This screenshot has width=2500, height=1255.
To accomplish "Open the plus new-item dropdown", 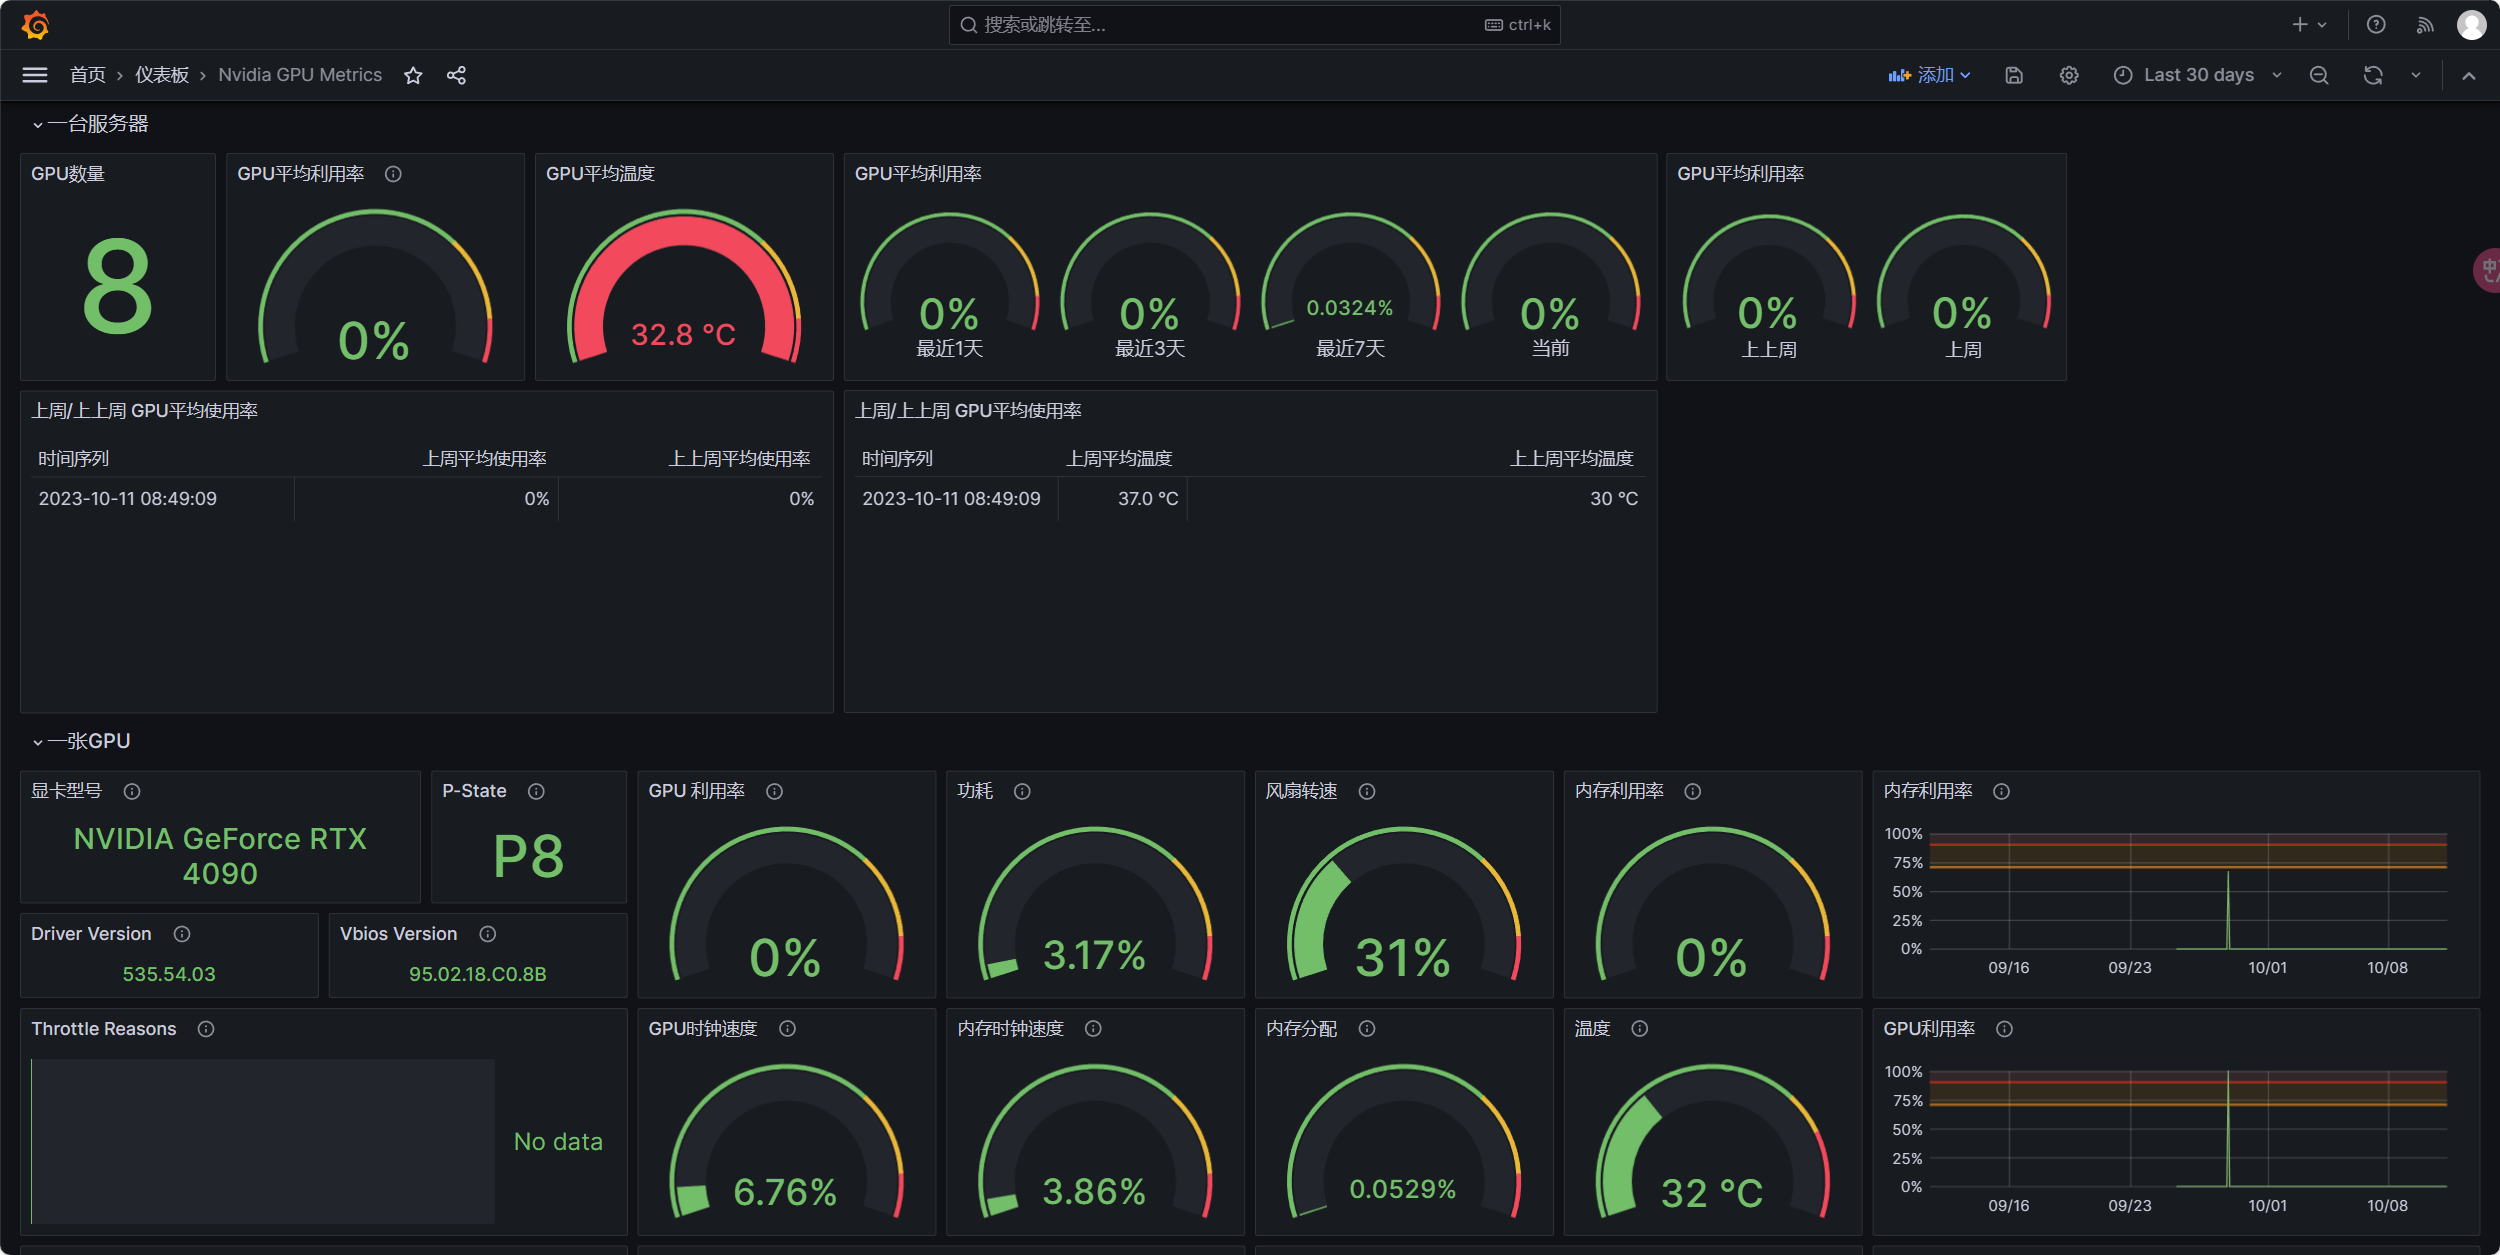I will 2310,25.
